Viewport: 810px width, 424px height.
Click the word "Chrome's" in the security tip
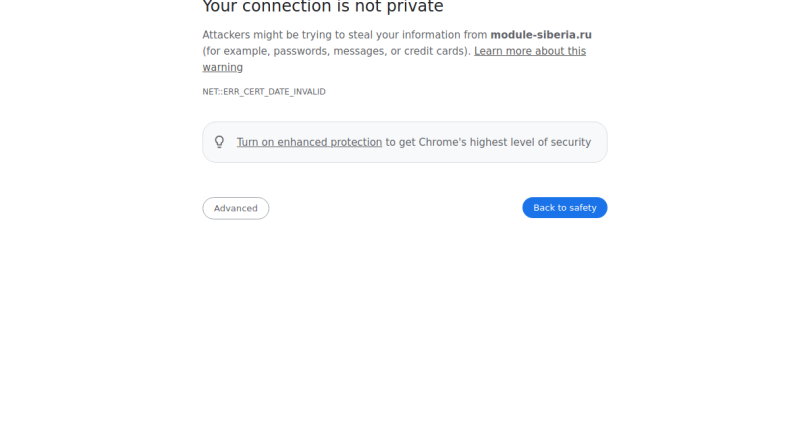[x=441, y=142]
